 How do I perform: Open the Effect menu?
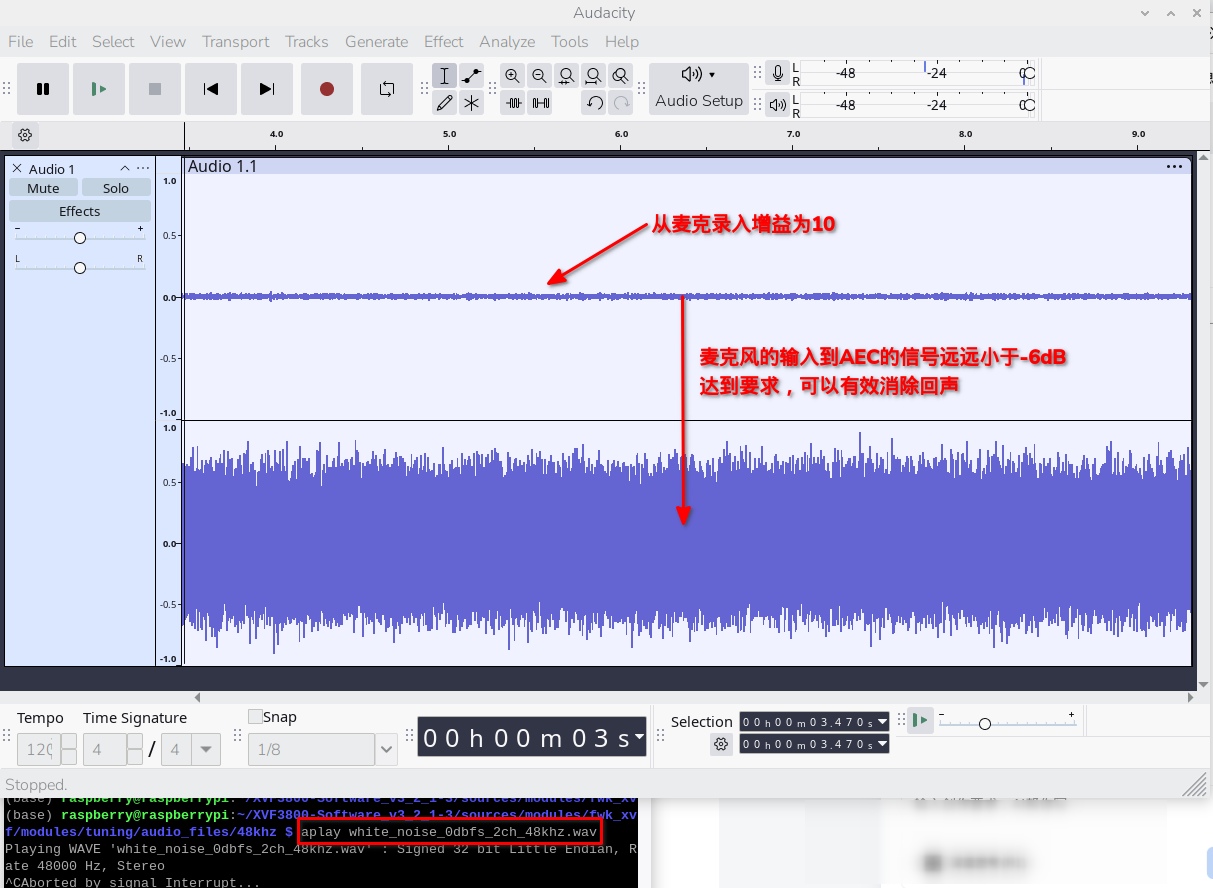click(443, 41)
